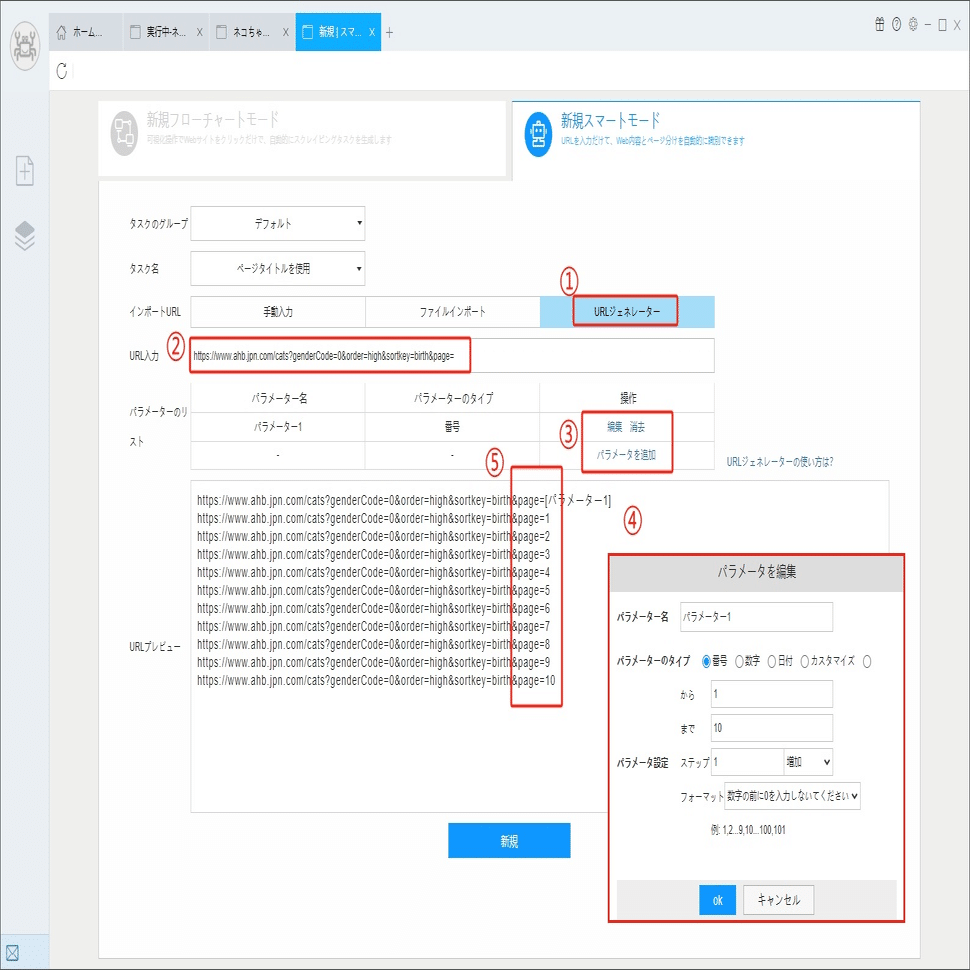Image resolution: width=970 pixels, height=970 pixels.
Task: Add a new tab with plus icon
Action: pos(389,32)
